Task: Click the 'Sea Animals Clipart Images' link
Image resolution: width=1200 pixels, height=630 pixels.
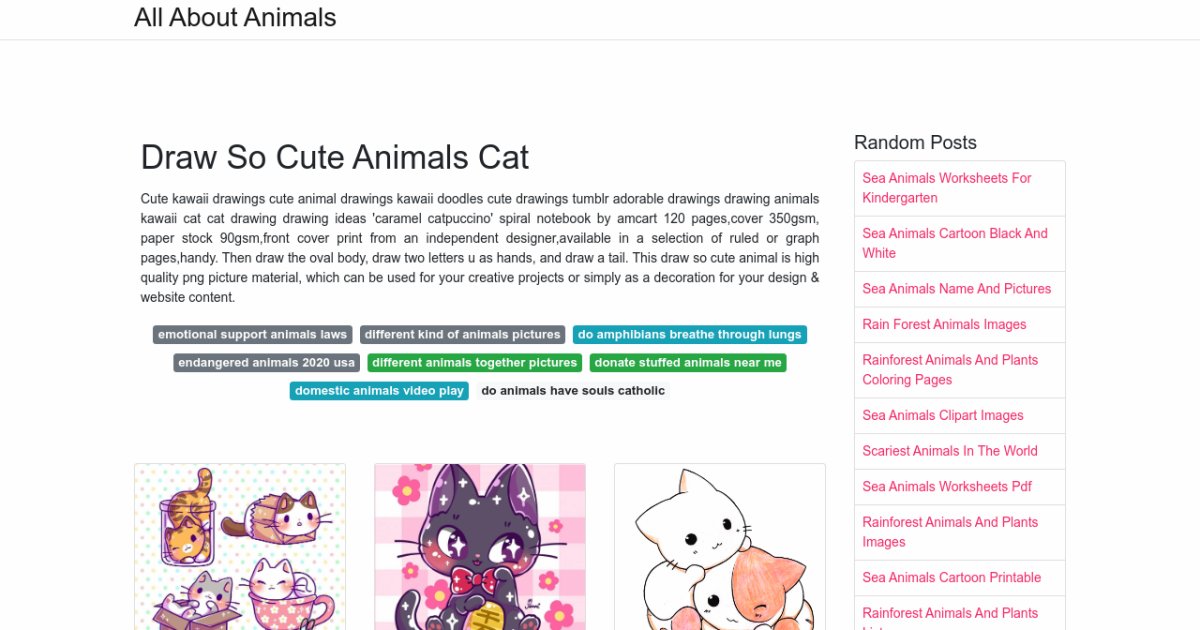Action: (943, 415)
